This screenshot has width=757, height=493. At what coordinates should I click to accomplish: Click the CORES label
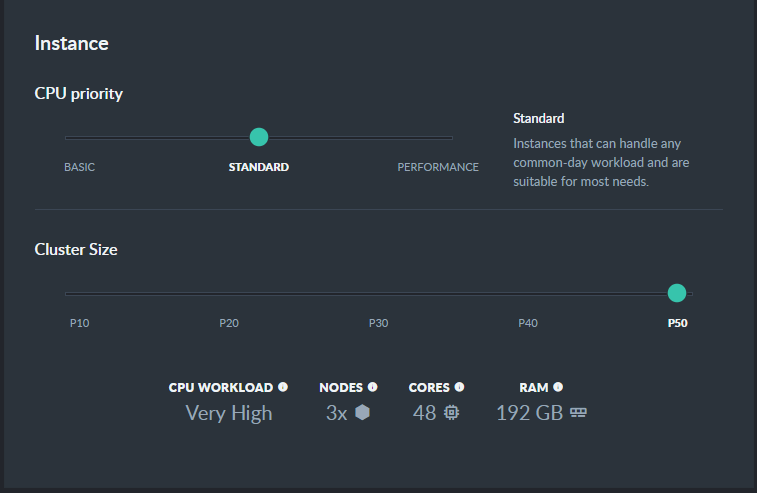point(429,388)
